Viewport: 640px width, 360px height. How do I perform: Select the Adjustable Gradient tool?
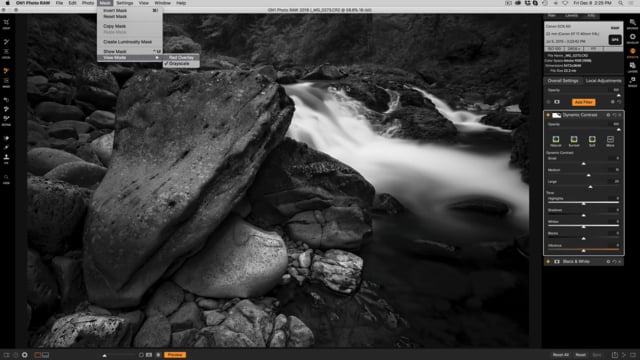[6, 52]
